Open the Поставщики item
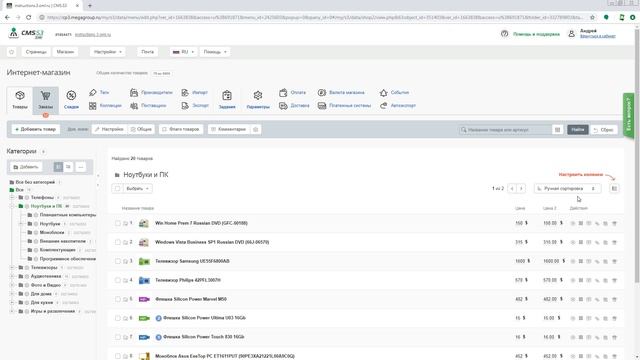 (x=148, y=106)
